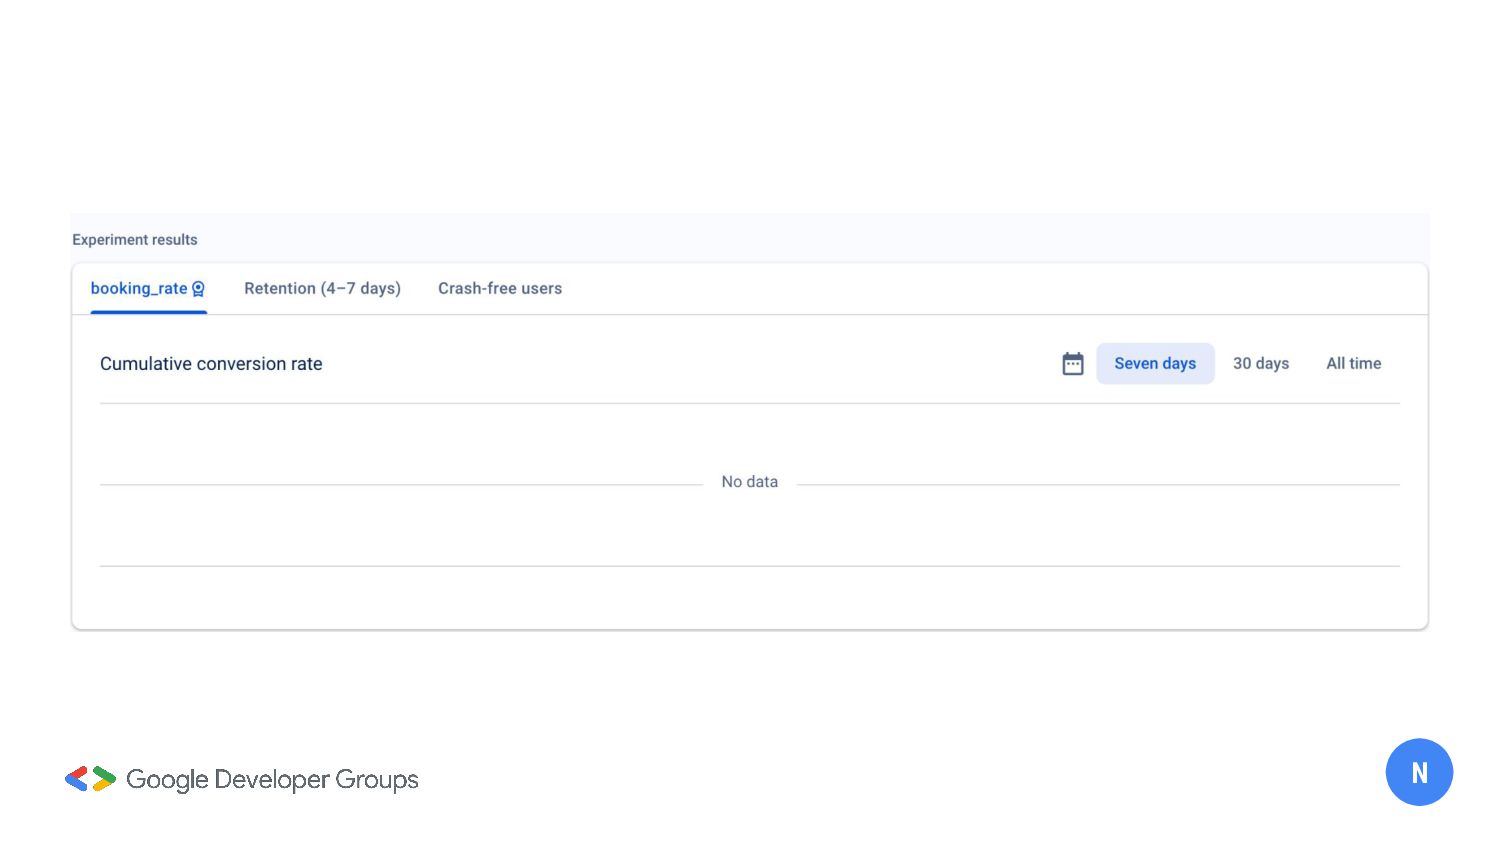Screen dimensions: 1500x844
Task: Click the red-blue left bracket logo
Action: (76, 779)
